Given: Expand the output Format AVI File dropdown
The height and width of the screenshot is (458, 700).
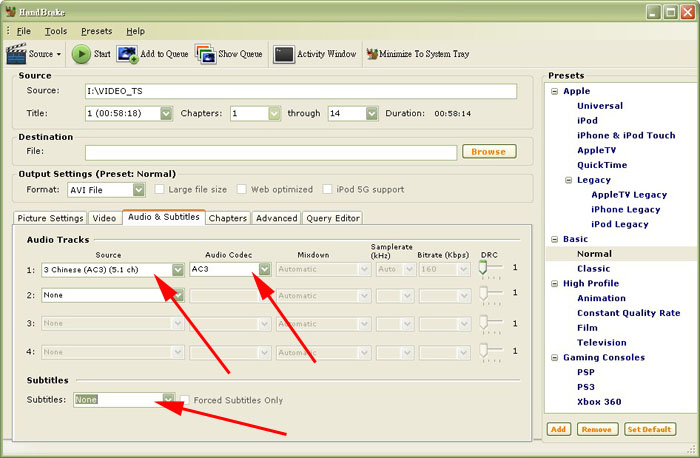Looking at the screenshot, I should point(138,189).
